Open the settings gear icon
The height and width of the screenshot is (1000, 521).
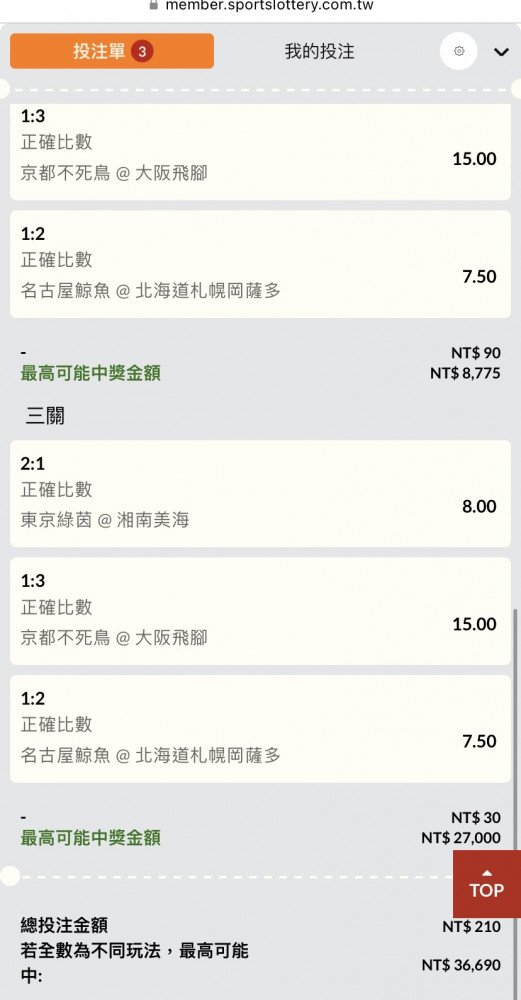(459, 52)
